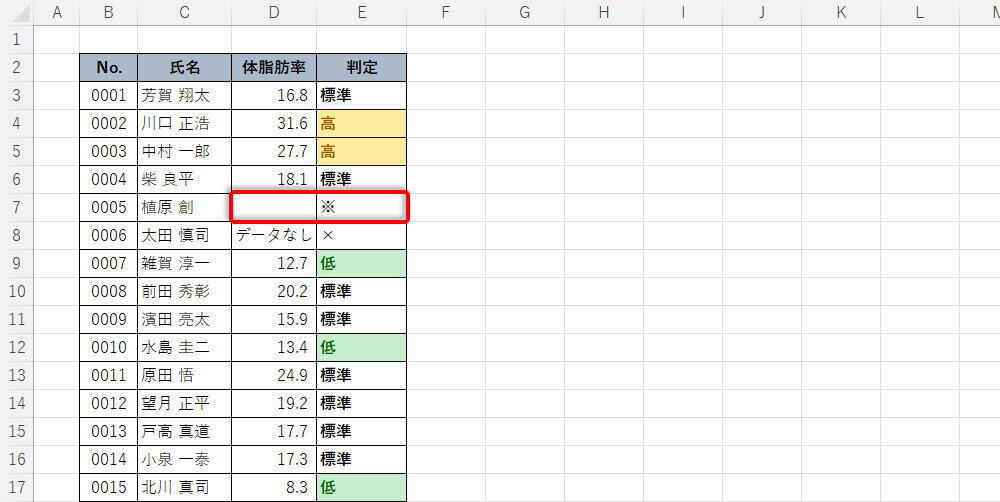The width and height of the screenshot is (1000, 502).
Task: Select column J header
Action: coord(762,12)
